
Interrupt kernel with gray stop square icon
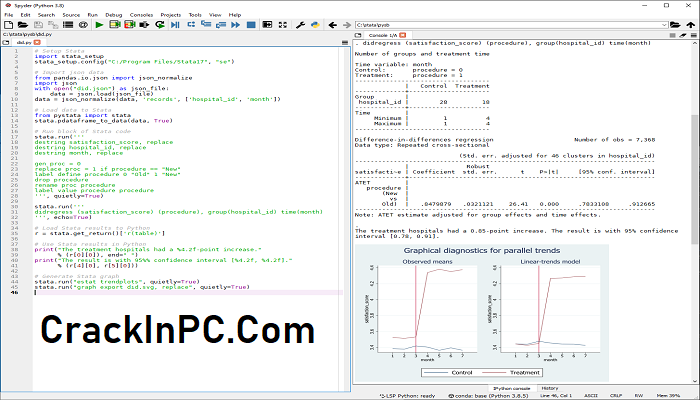(672, 35)
